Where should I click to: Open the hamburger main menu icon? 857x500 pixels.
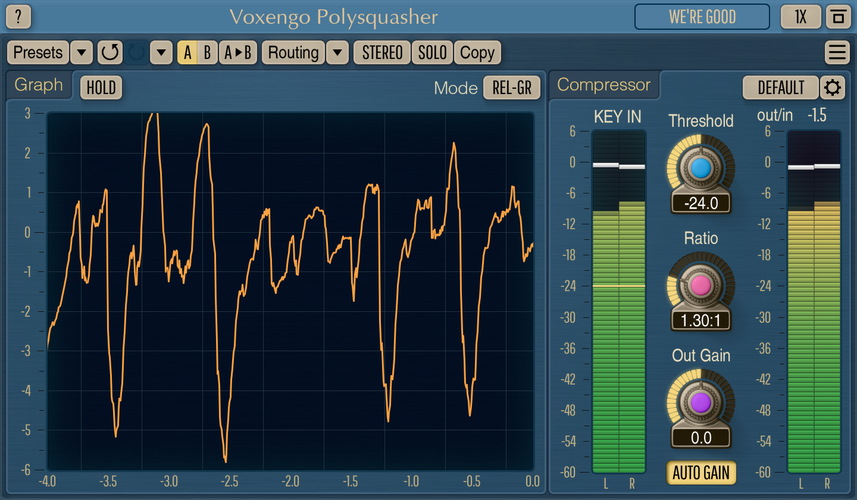click(837, 52)
